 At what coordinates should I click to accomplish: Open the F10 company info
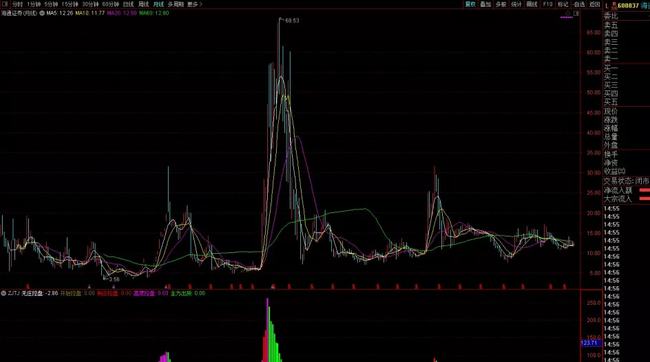(x=548, y=4)
